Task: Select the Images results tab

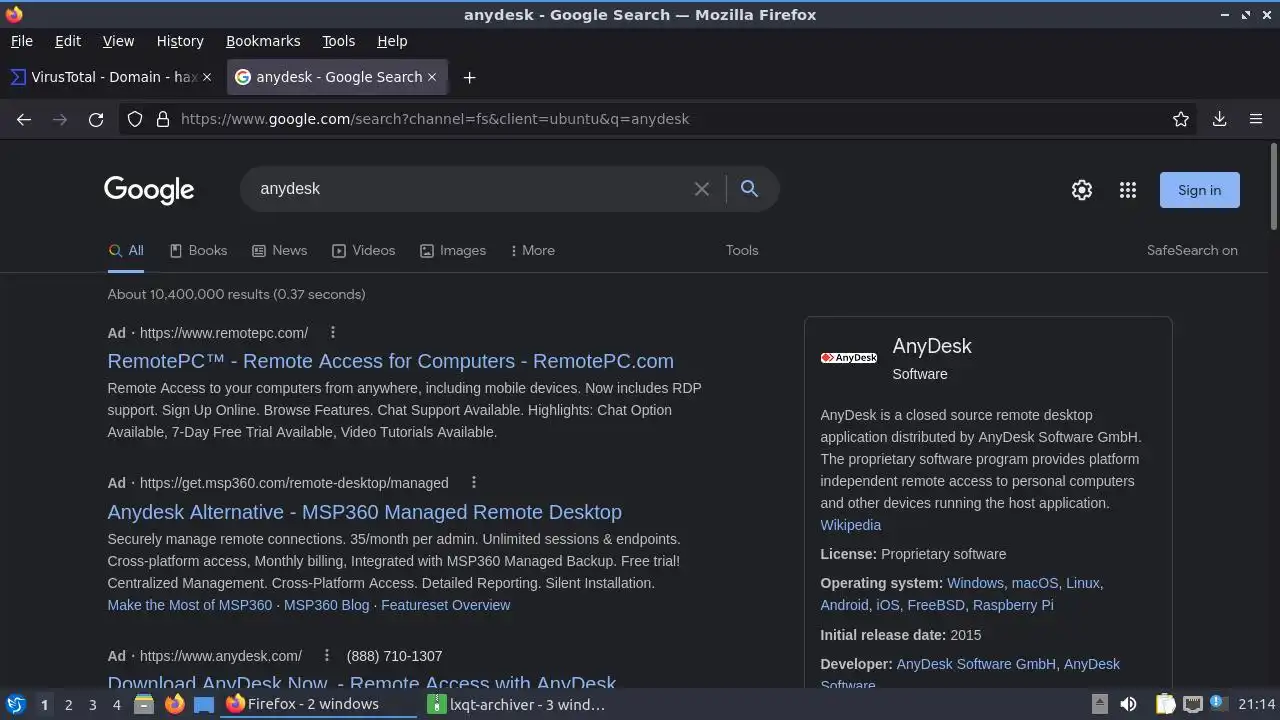Action: point(453,250)
